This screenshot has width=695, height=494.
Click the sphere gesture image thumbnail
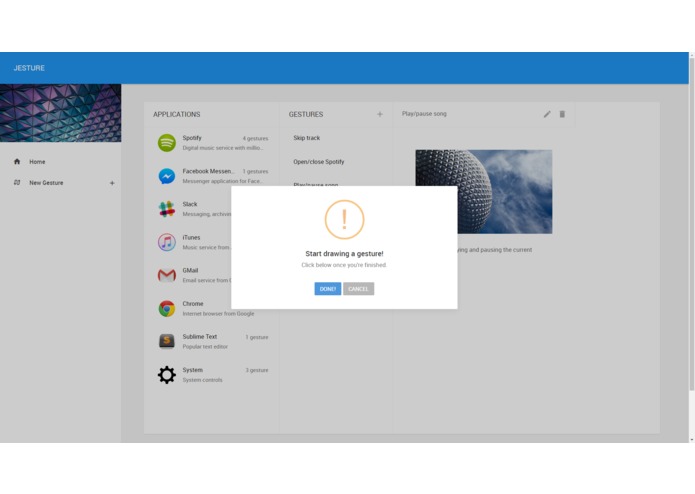(x=484, y=191)
